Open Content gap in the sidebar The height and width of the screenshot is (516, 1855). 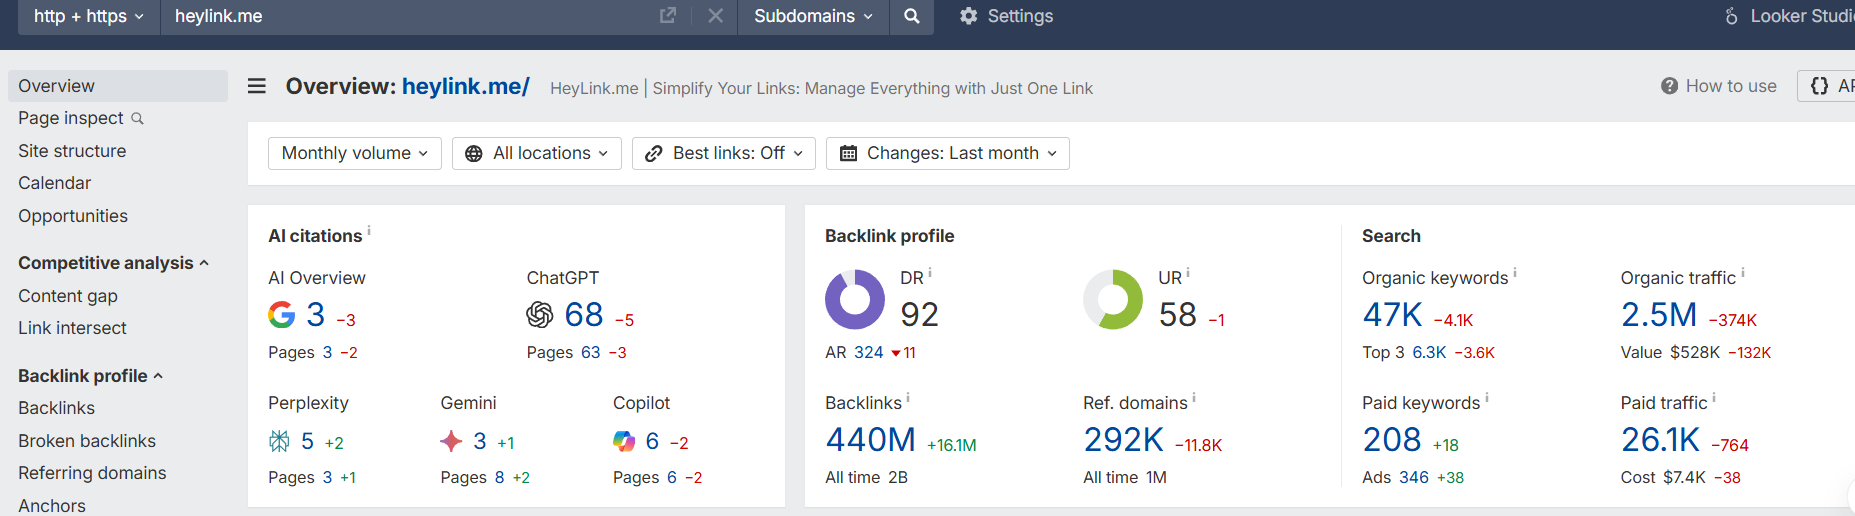[x=68, y=296]
